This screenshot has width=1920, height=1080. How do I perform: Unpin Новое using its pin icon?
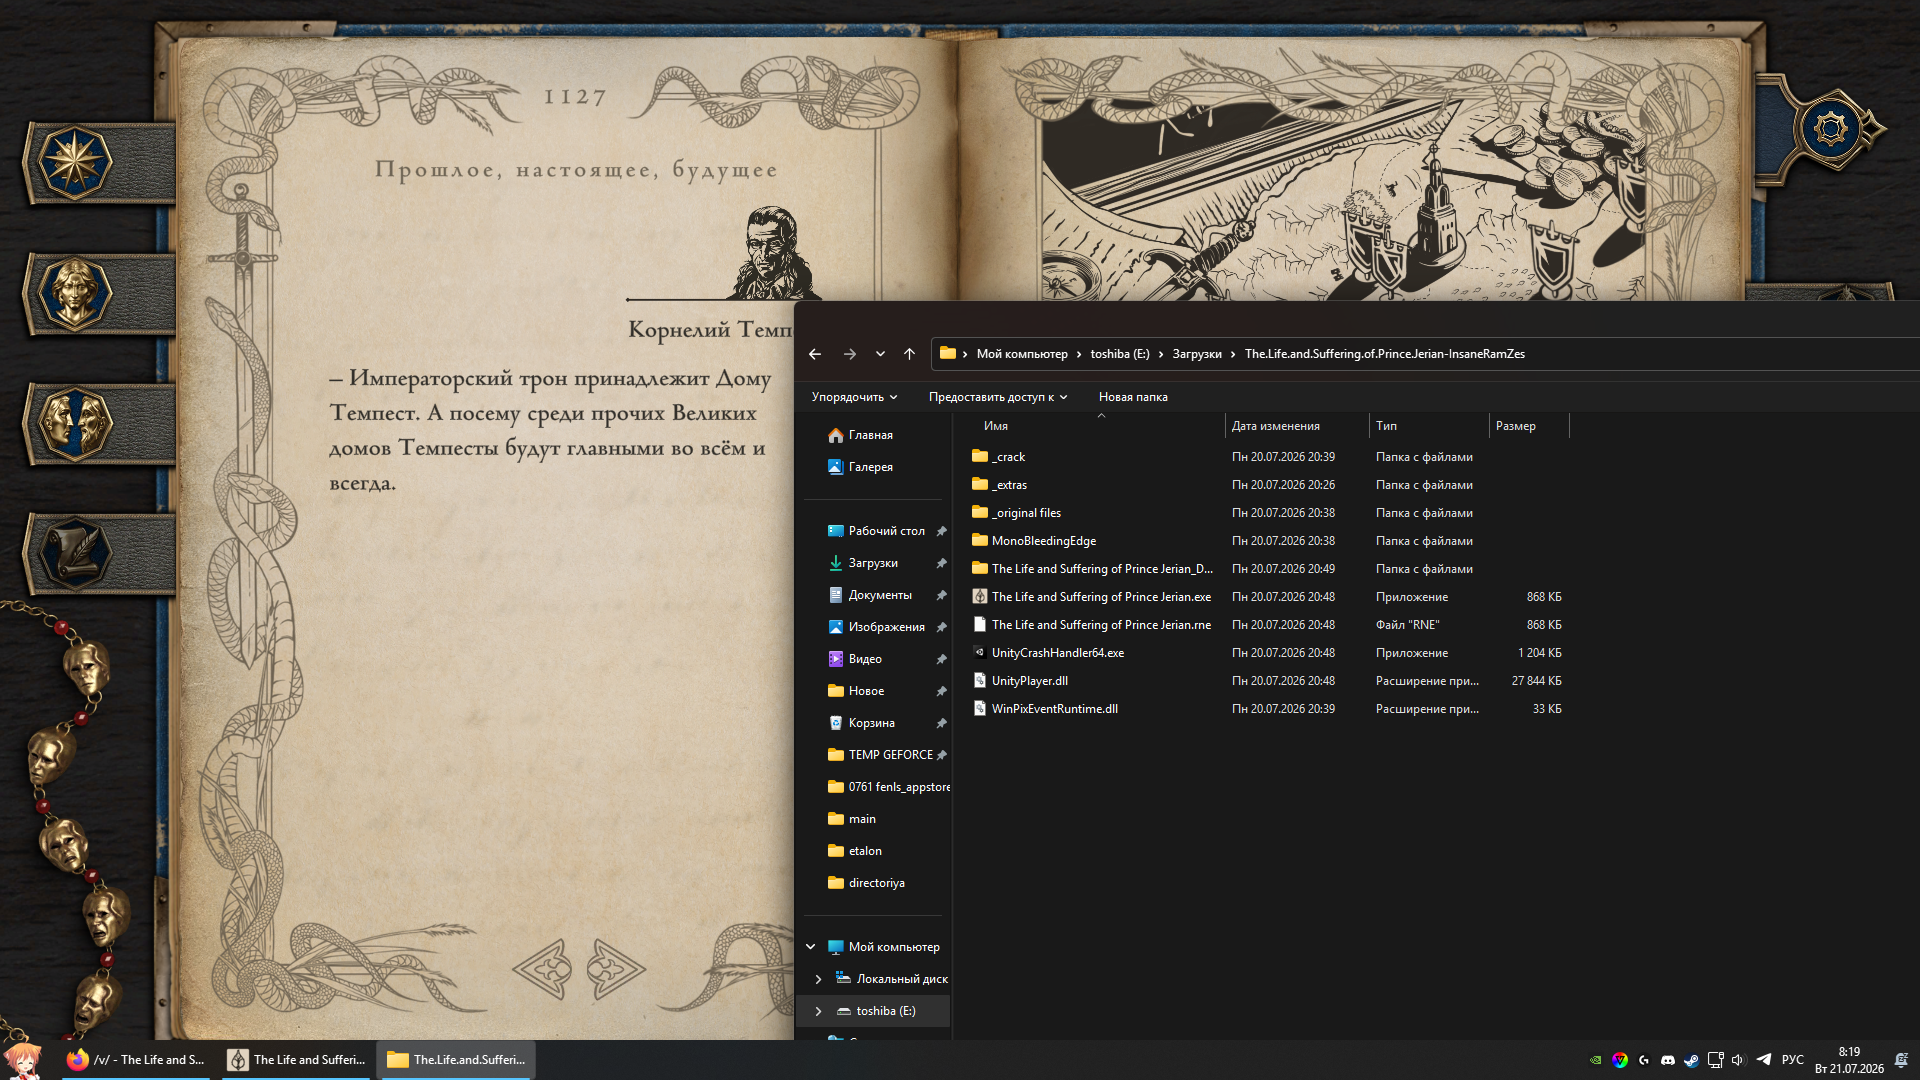click(x=941, y=691)
